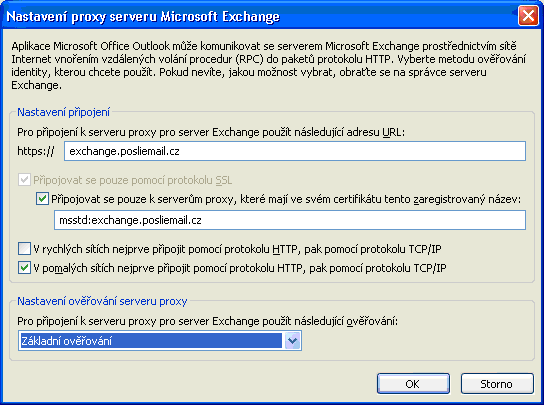This screenshot has width=544, height=405.
Task: Expand the authentication method dropdown arrow
Action: coord(292,341)
